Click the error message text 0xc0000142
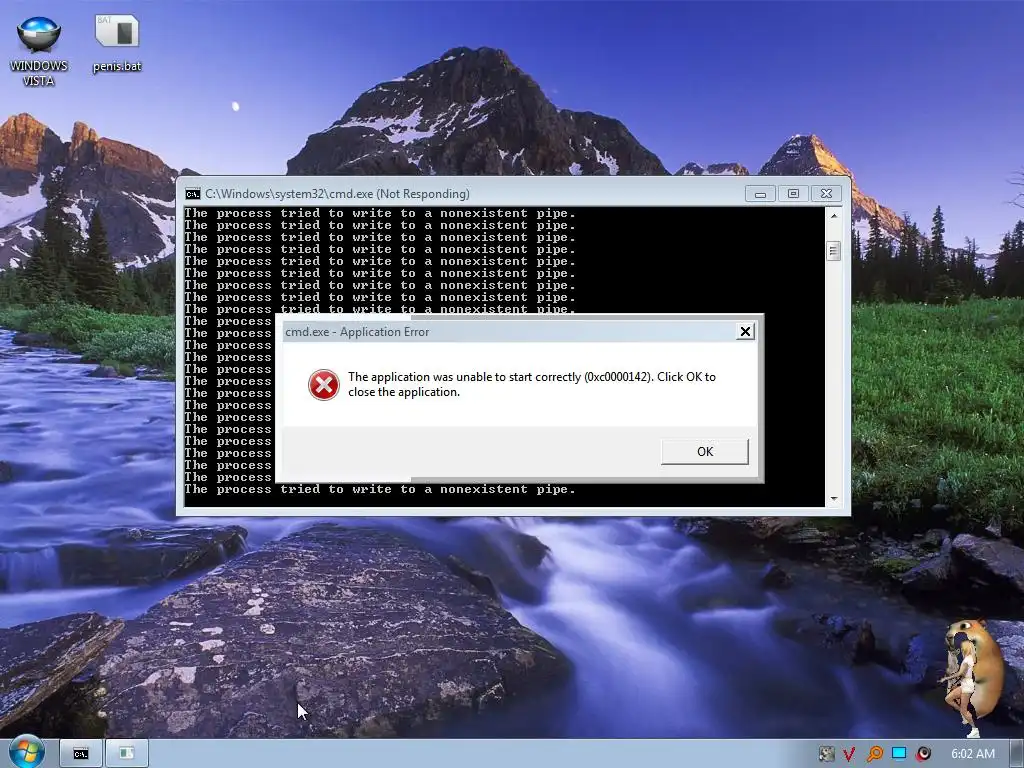 618,377
